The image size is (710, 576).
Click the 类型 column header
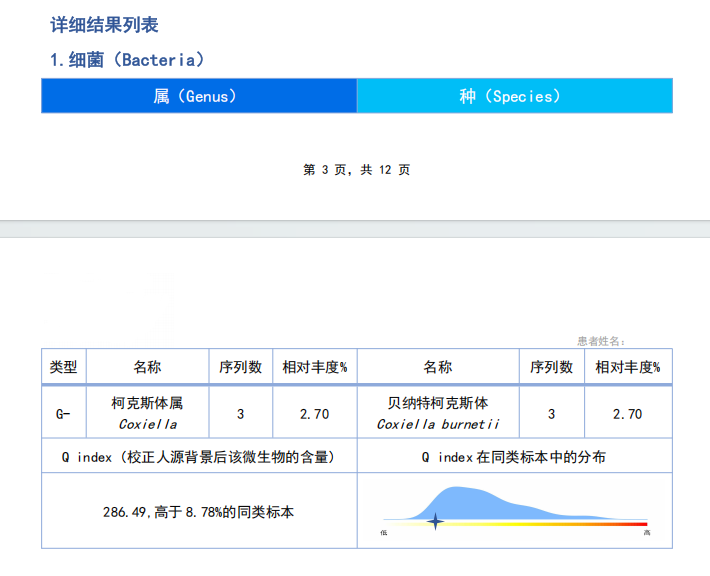pos(63,367)
